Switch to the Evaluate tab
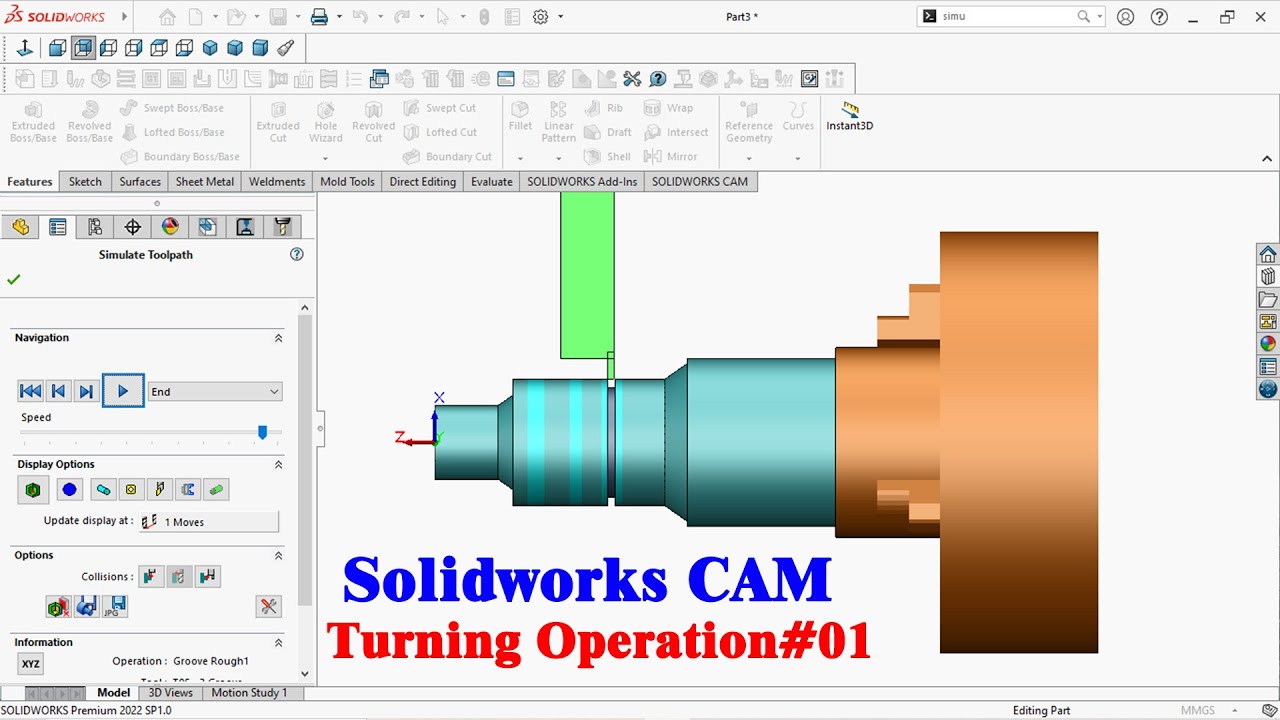This screenshot has height=720, width=1280. click(x=492, y=181)
